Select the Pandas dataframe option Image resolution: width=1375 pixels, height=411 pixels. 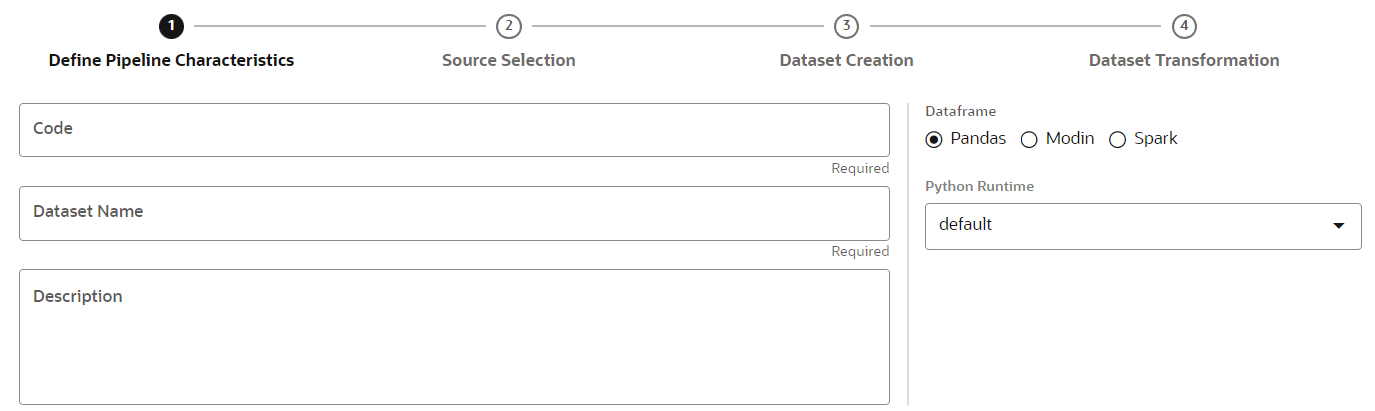tap(934, 139)
